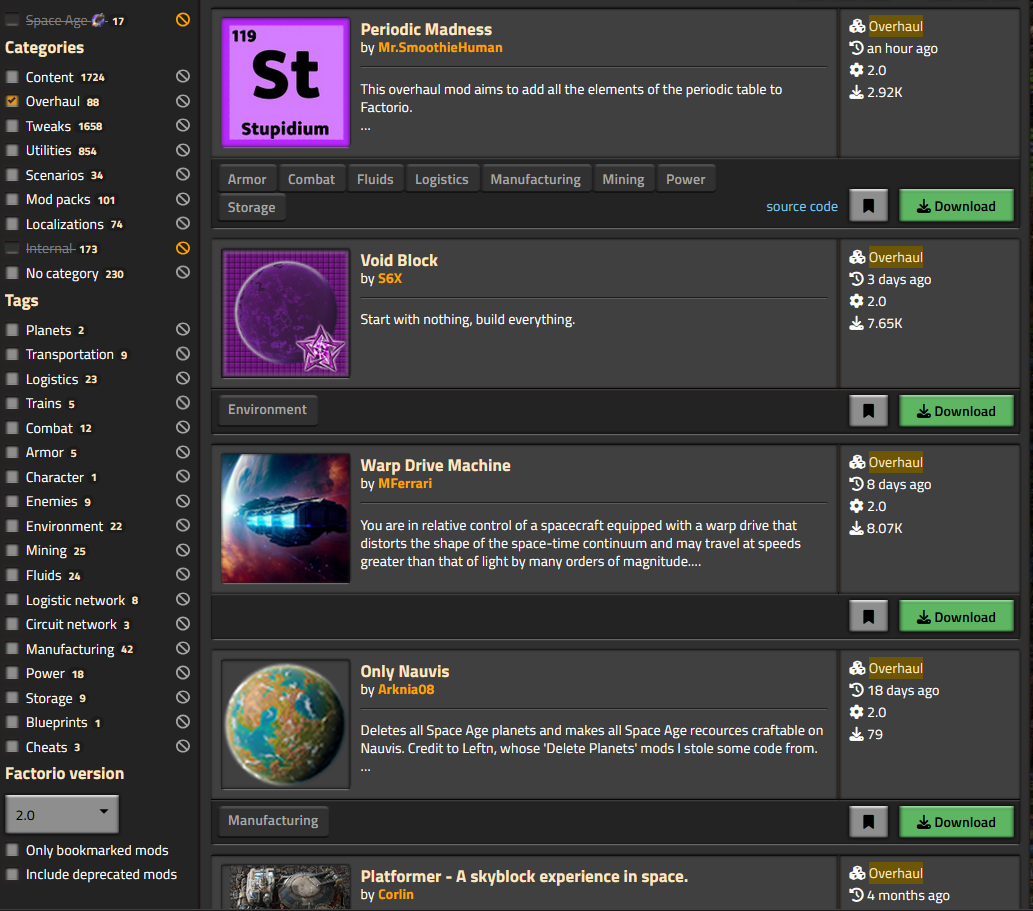Enable Include deprecated mods checkbox
The image size is (1033, 911).
[12, 875]
